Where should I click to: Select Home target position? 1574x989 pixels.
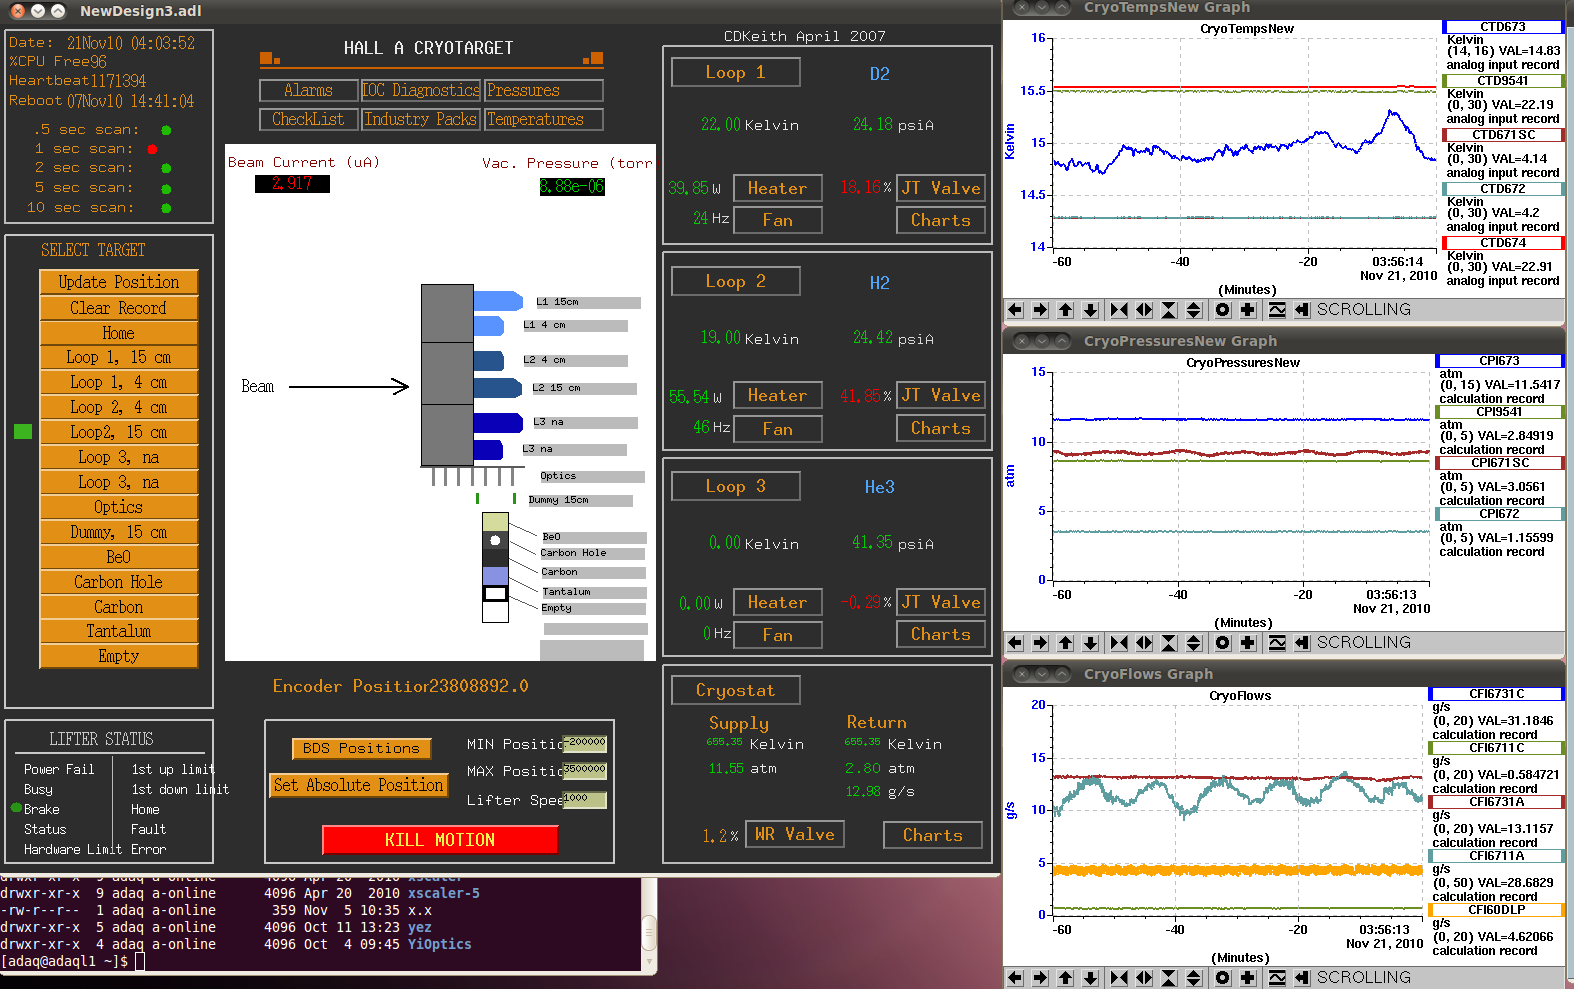pos(119,334)
